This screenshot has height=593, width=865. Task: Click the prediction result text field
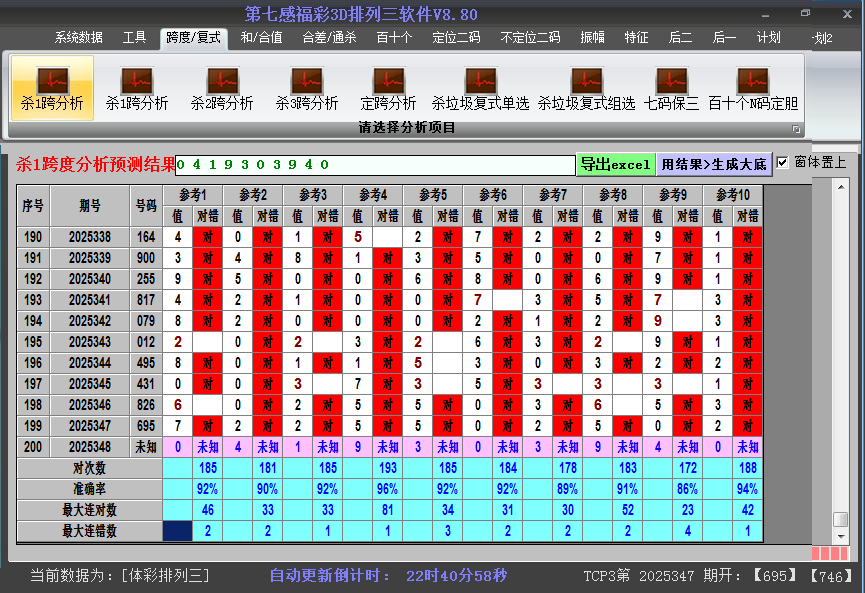point(375,165)
